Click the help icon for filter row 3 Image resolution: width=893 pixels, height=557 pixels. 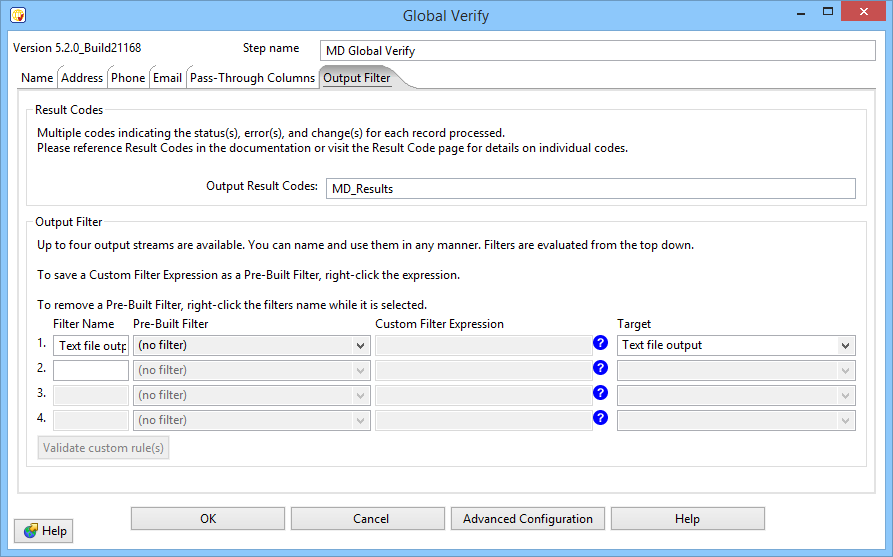[600, 393]
